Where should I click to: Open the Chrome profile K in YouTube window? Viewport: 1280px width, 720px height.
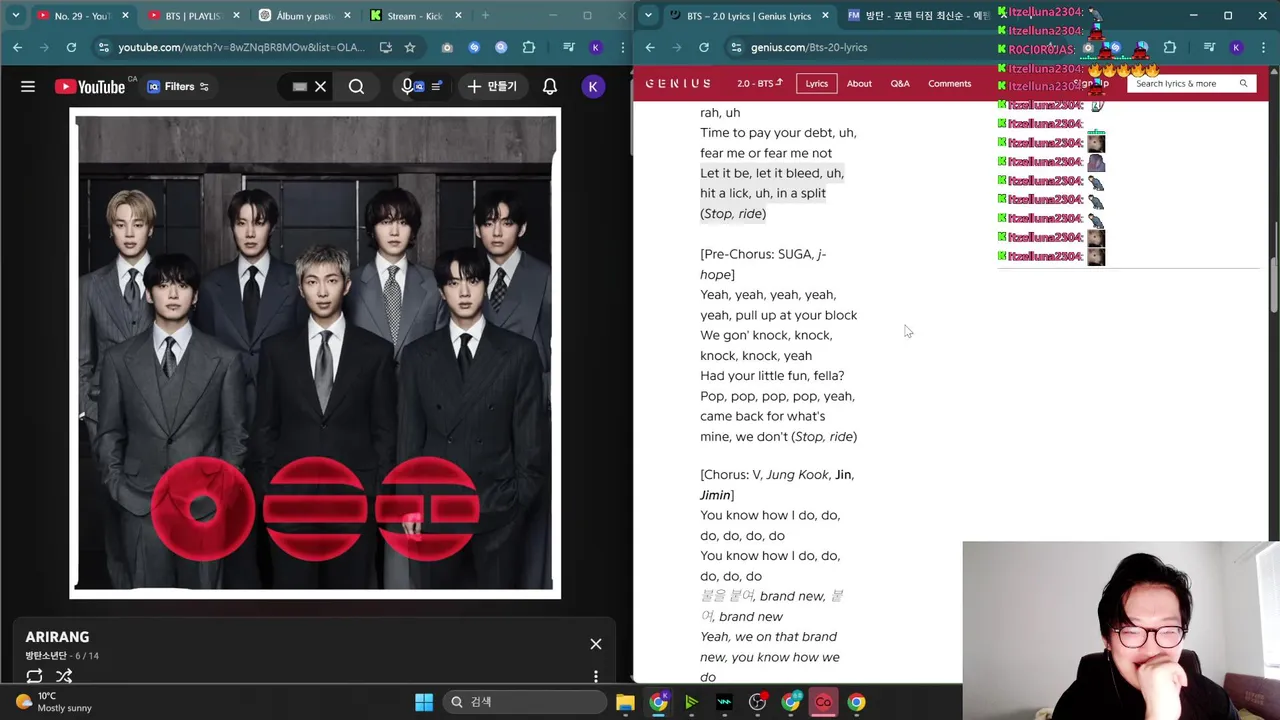coord(596,47)
